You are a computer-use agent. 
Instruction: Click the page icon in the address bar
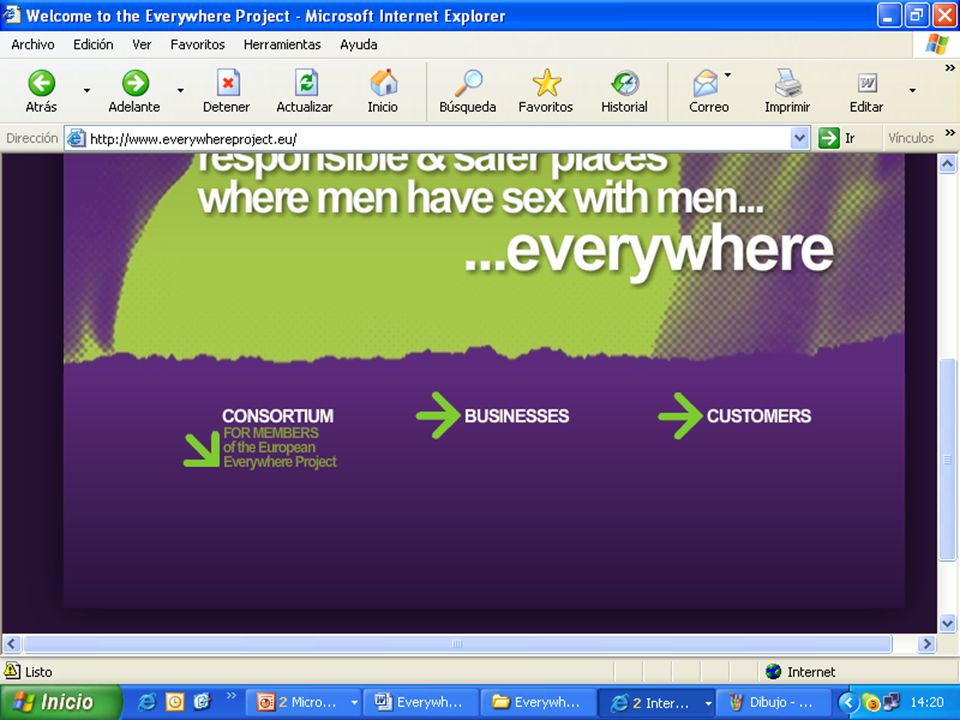click(x=76, y=138)
